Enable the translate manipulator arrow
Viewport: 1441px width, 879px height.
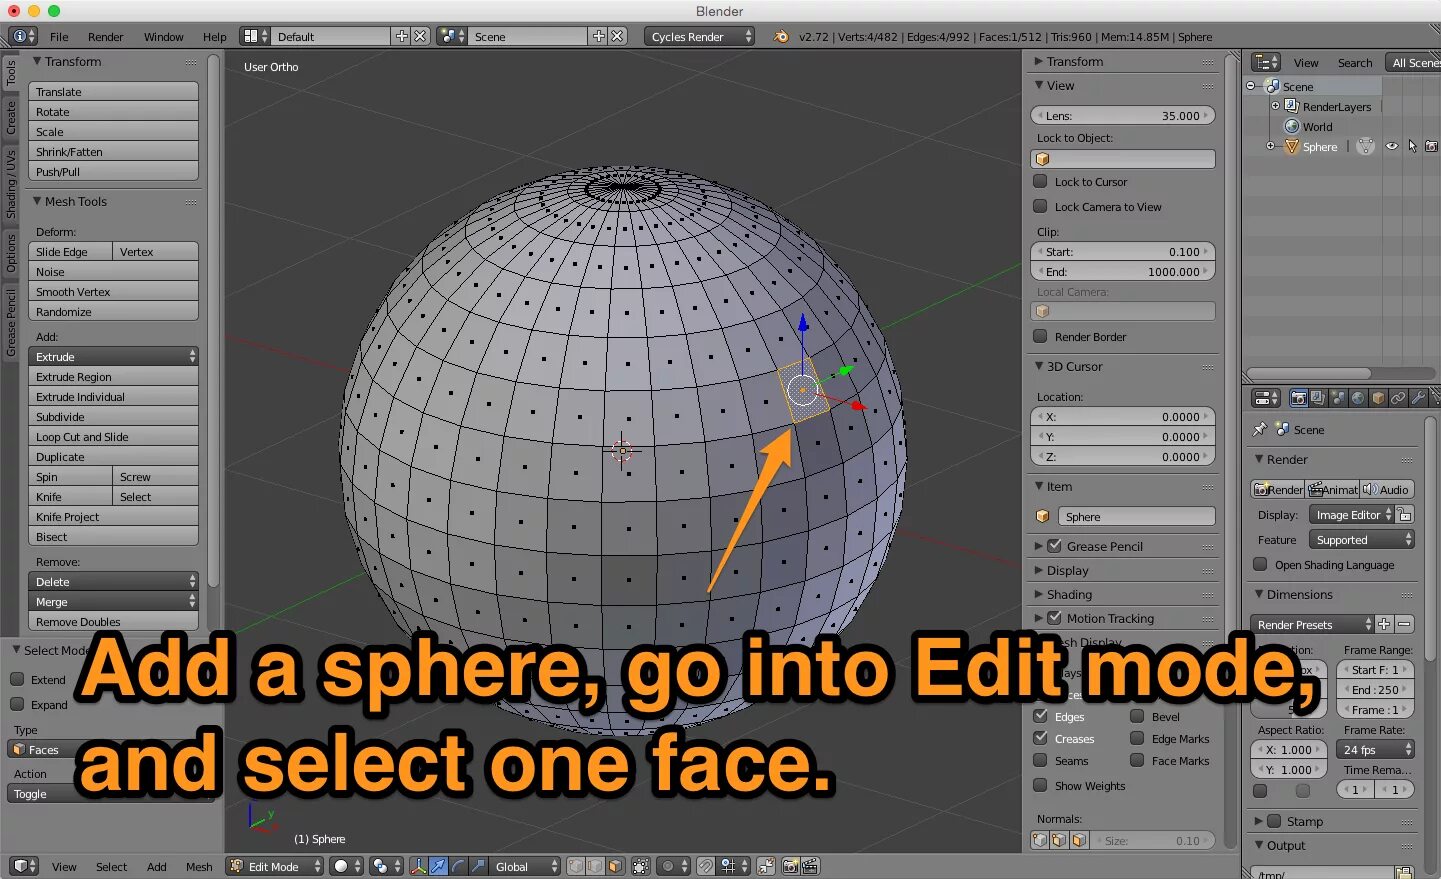[438, 866]
